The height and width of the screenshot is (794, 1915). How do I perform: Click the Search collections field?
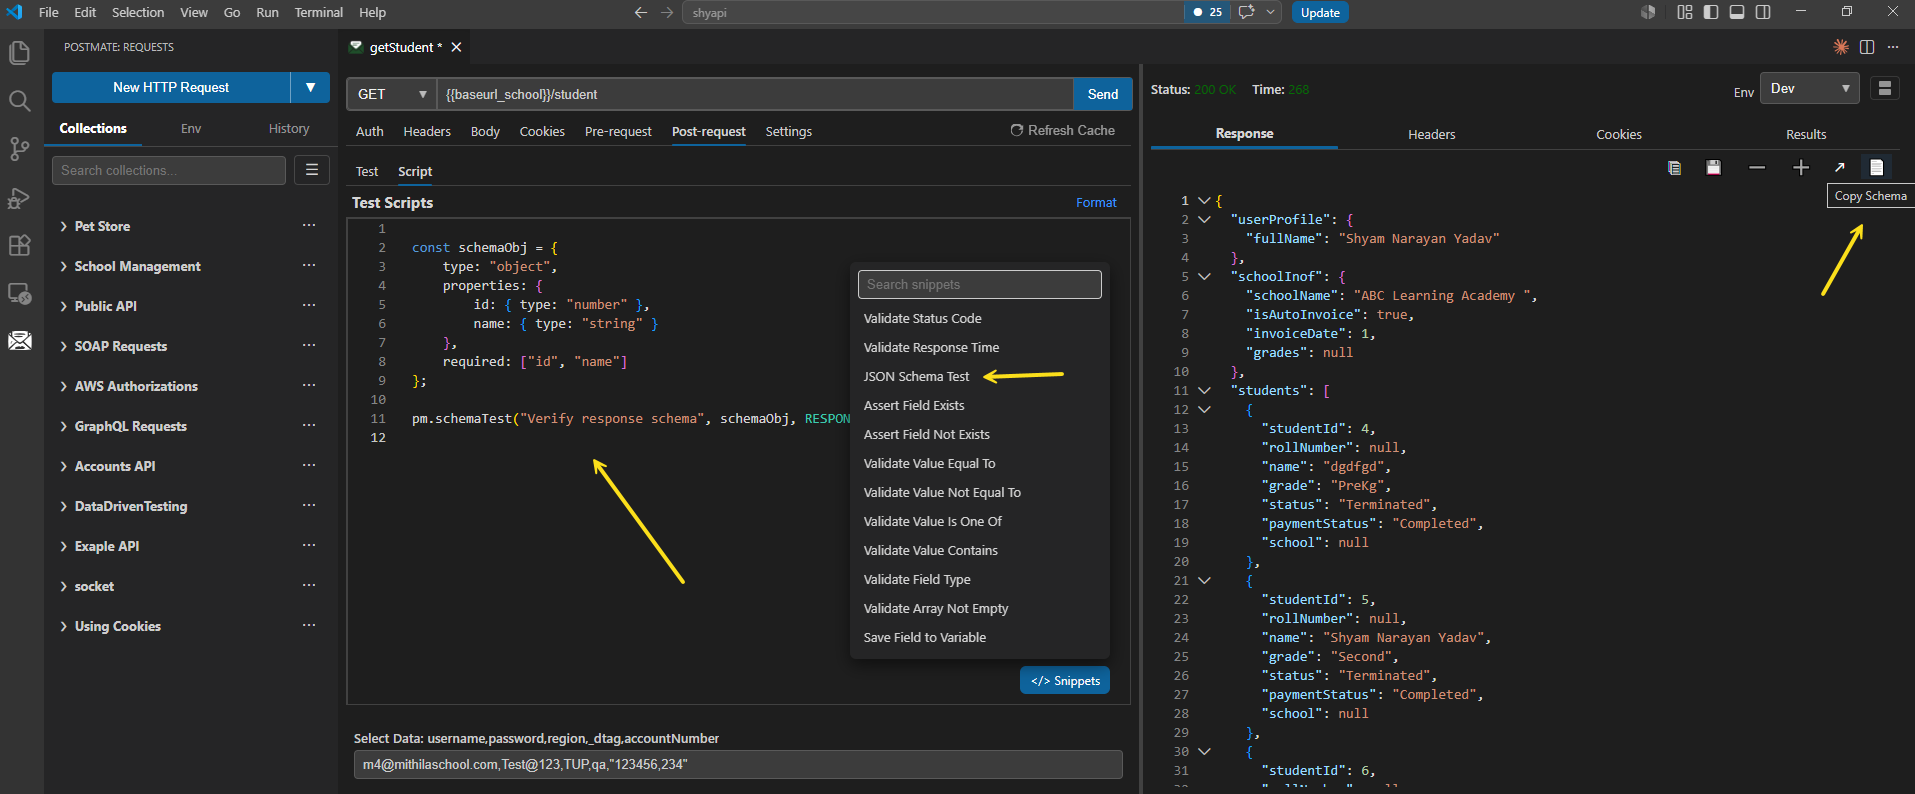pos(169,170)
